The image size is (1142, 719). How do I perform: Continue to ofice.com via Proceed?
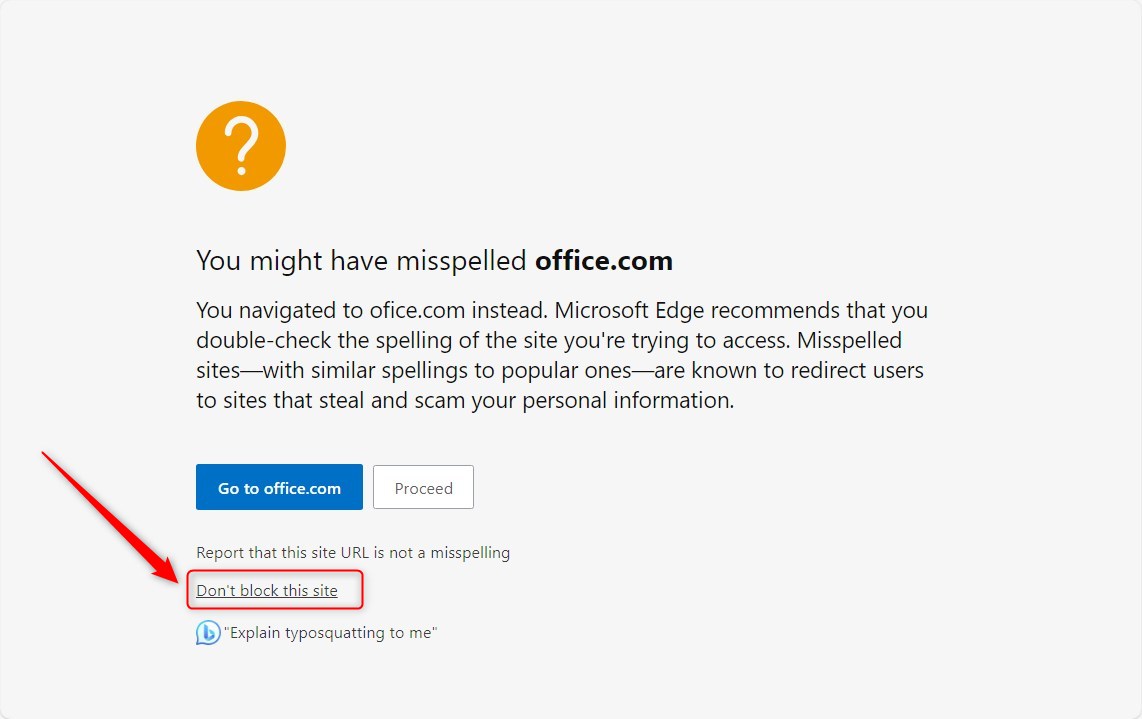423,487
